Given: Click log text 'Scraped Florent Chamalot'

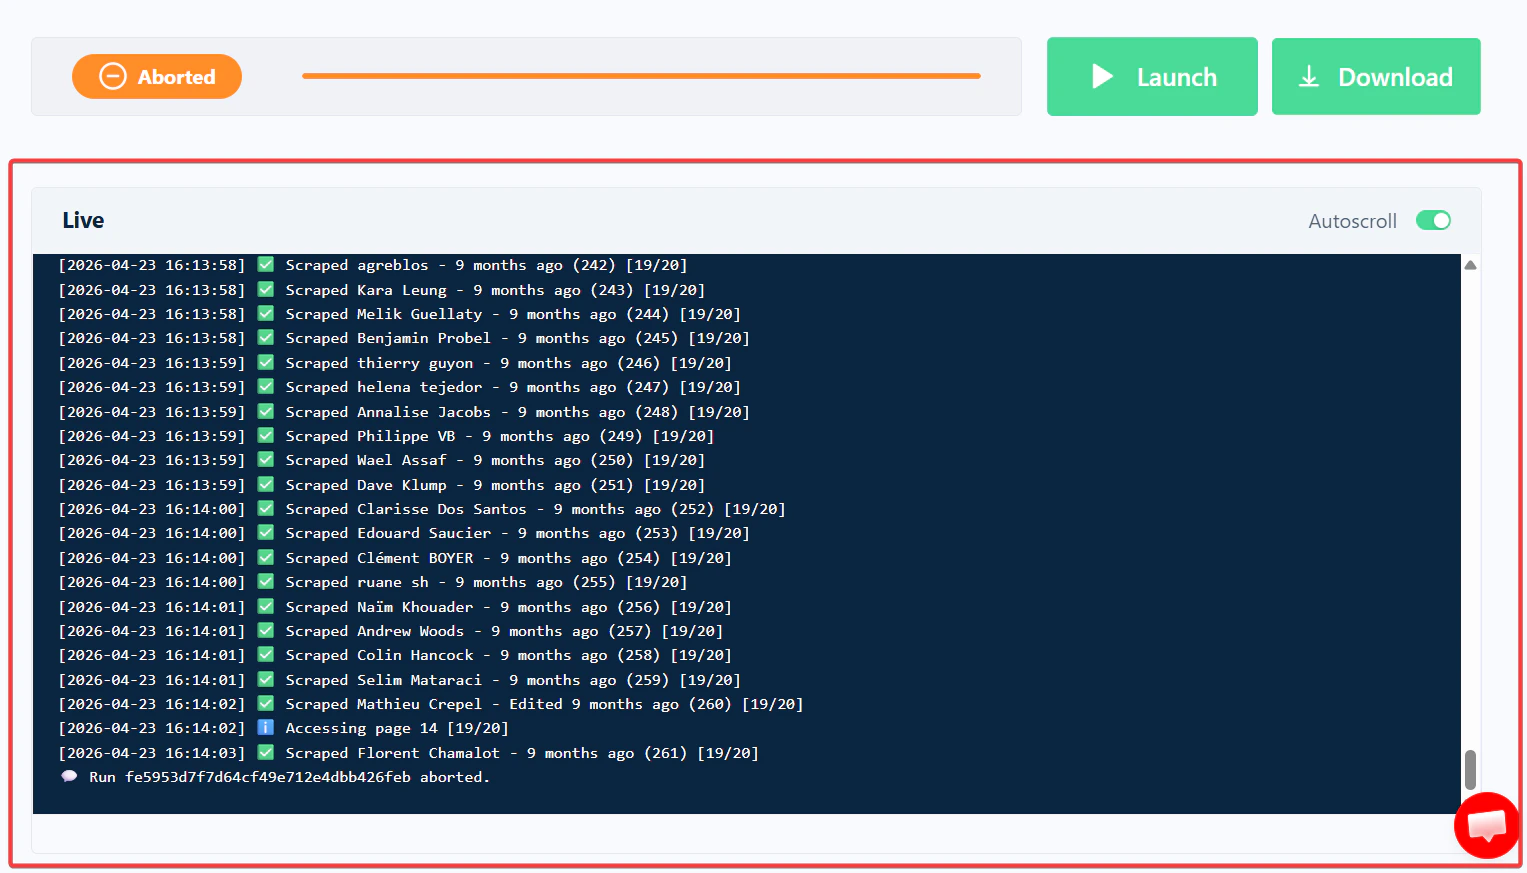Looking at the screenshot, I should (392, 753).
